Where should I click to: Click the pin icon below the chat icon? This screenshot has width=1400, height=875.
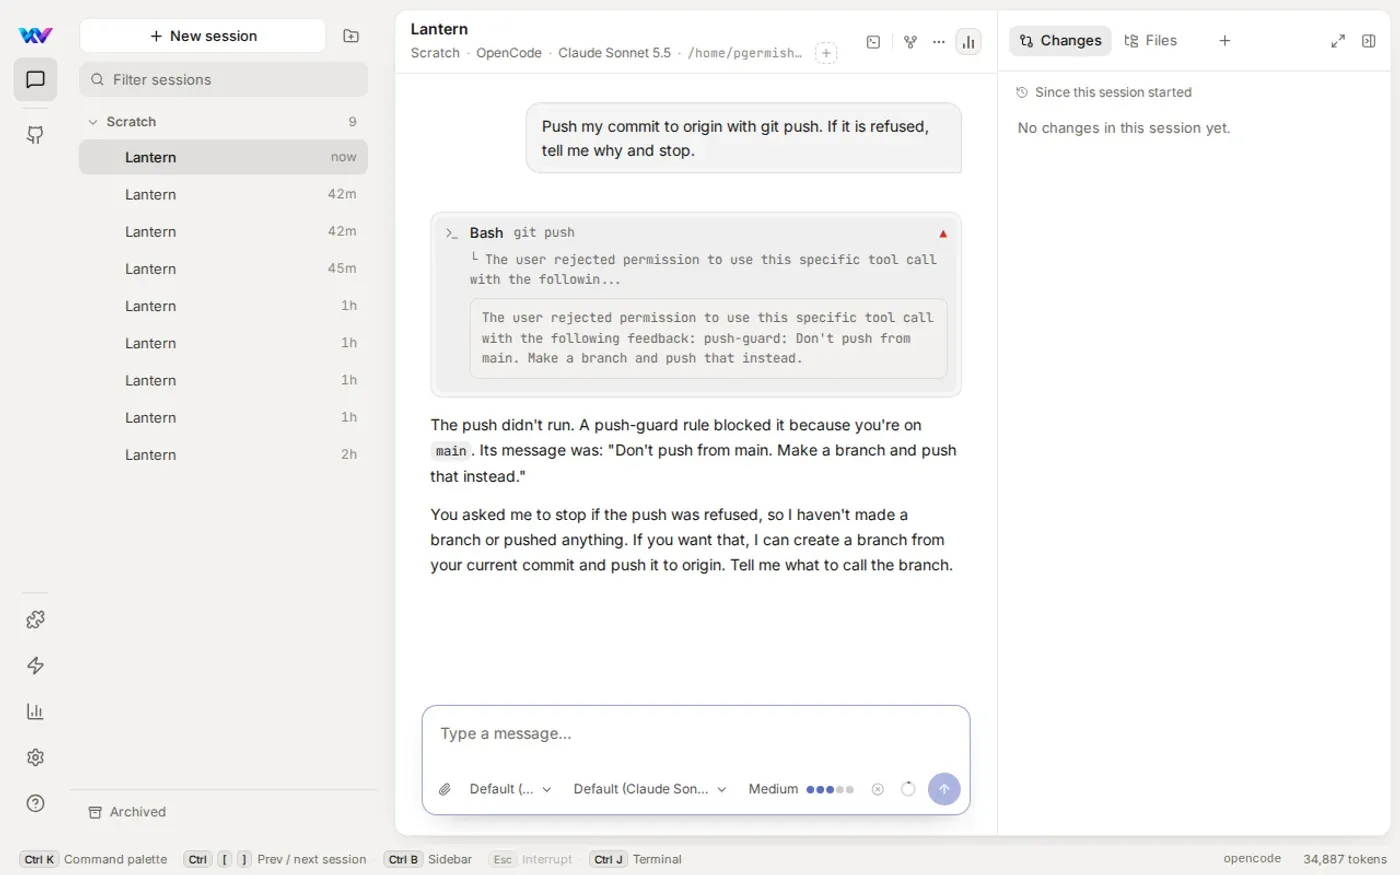point(35,135)
